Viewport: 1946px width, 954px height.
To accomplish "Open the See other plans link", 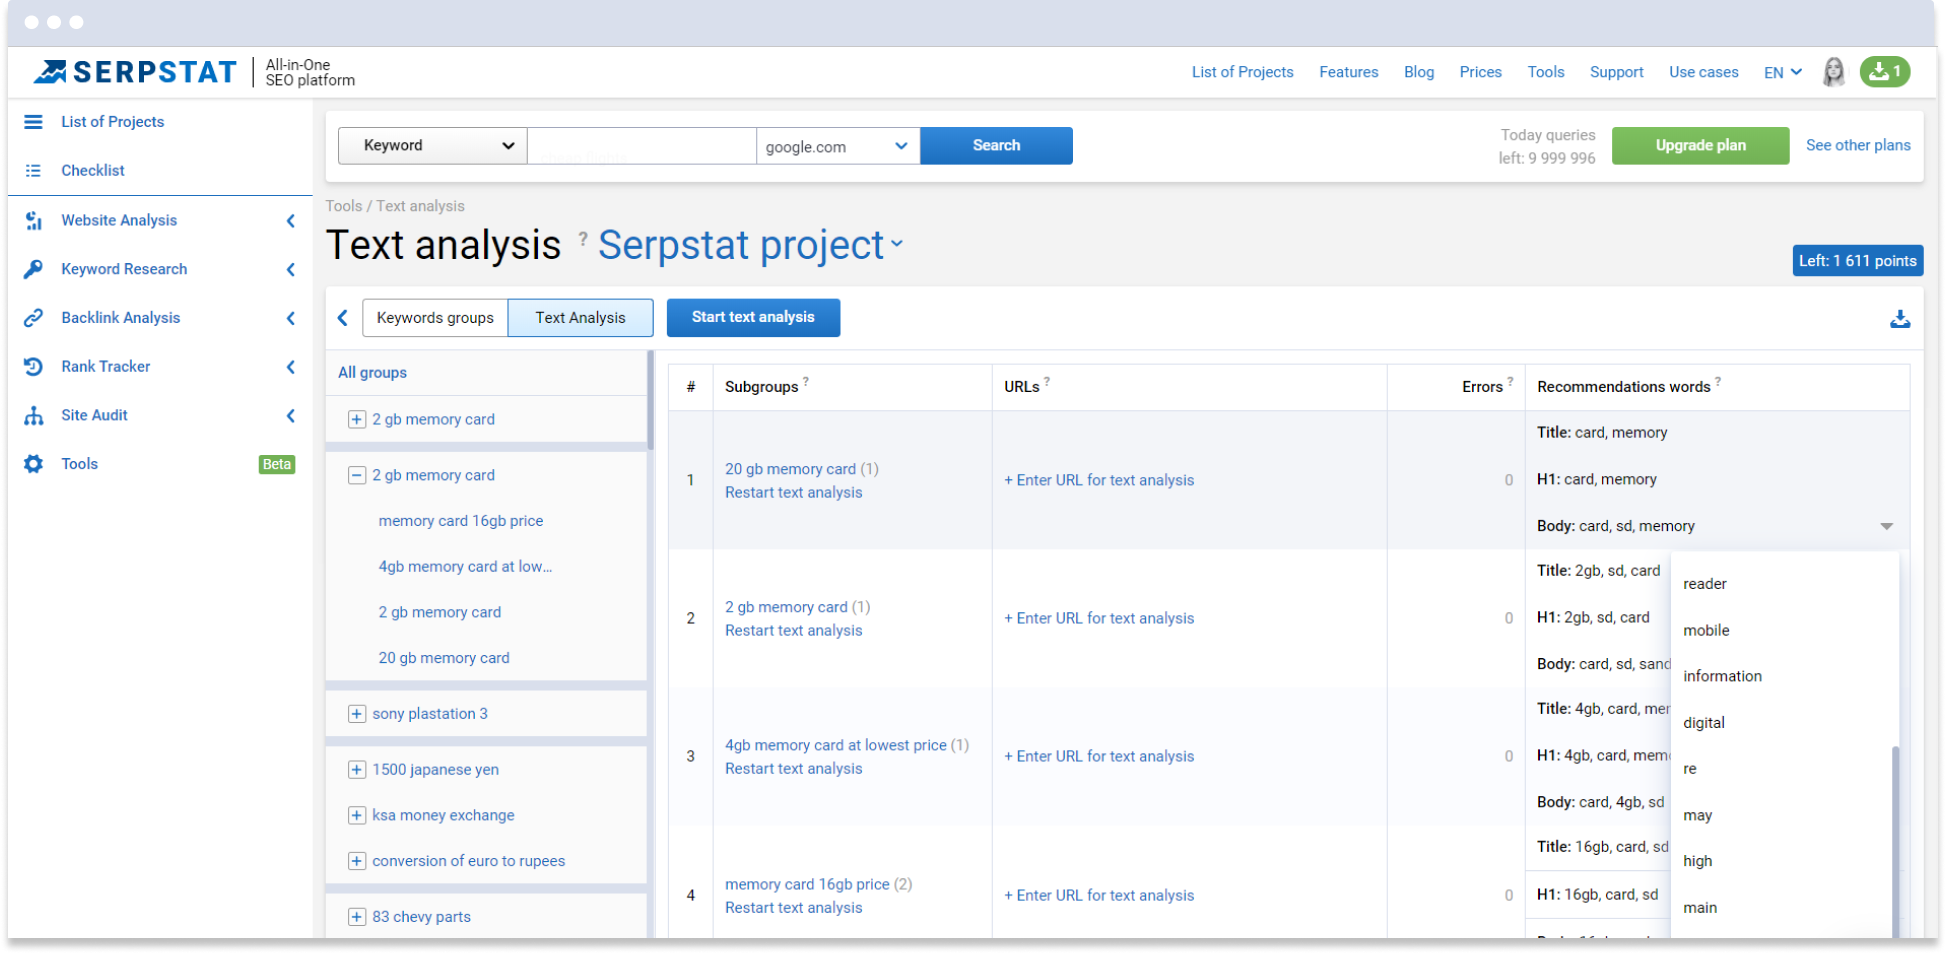I will [x=1858, y=146].
